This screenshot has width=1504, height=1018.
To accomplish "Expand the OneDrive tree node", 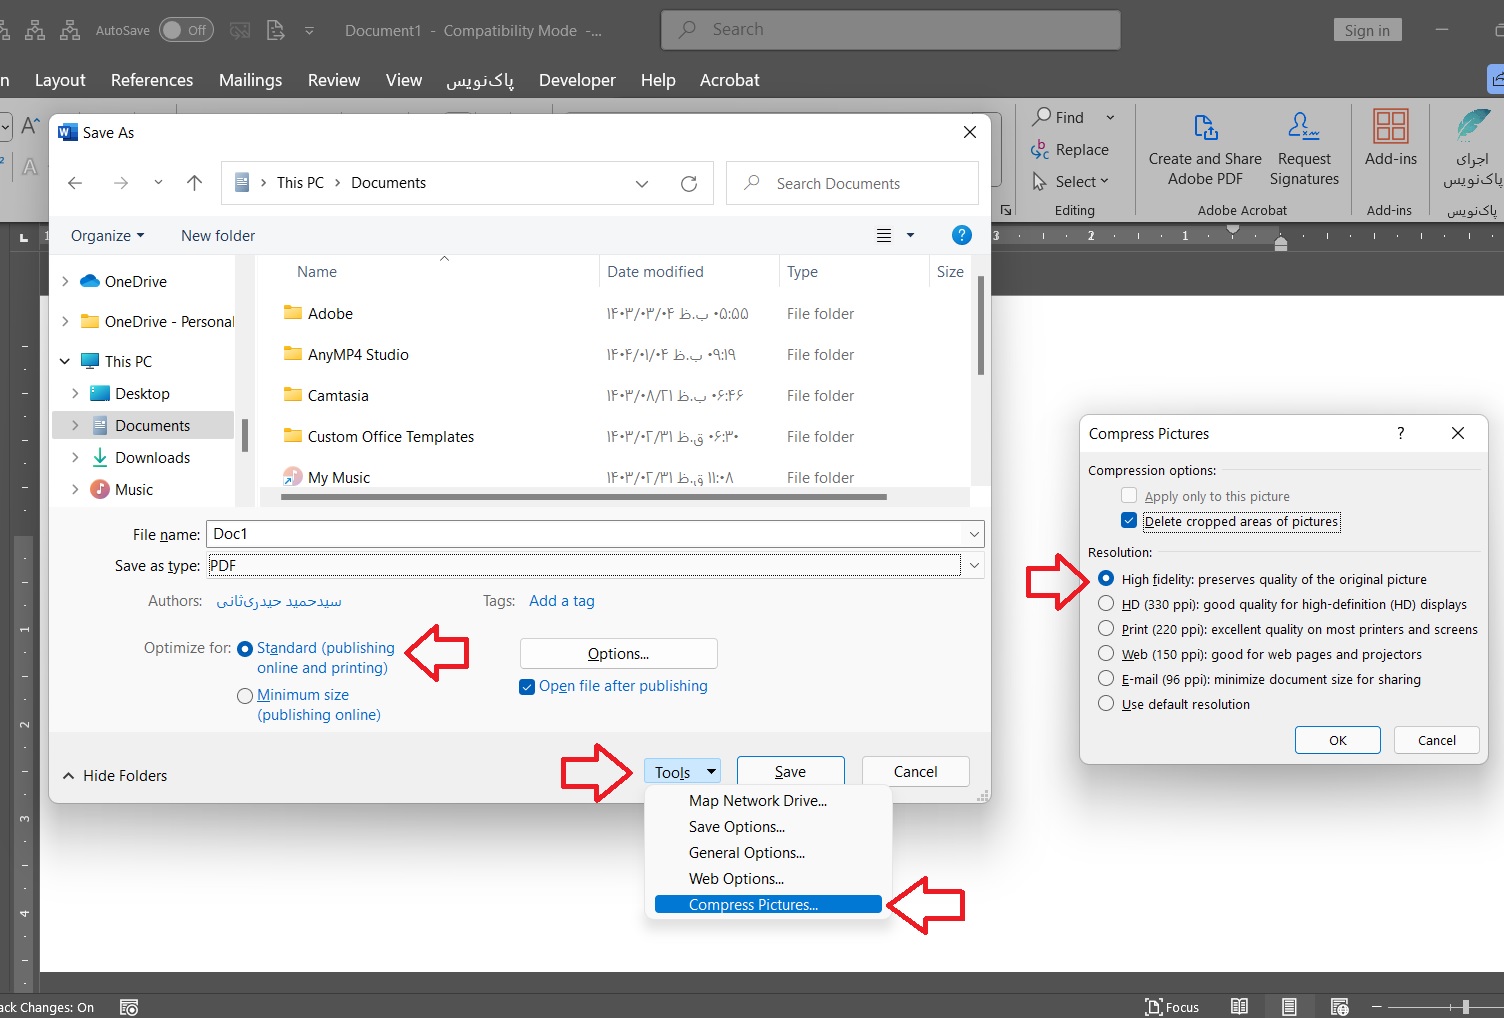I will [65, 282].
